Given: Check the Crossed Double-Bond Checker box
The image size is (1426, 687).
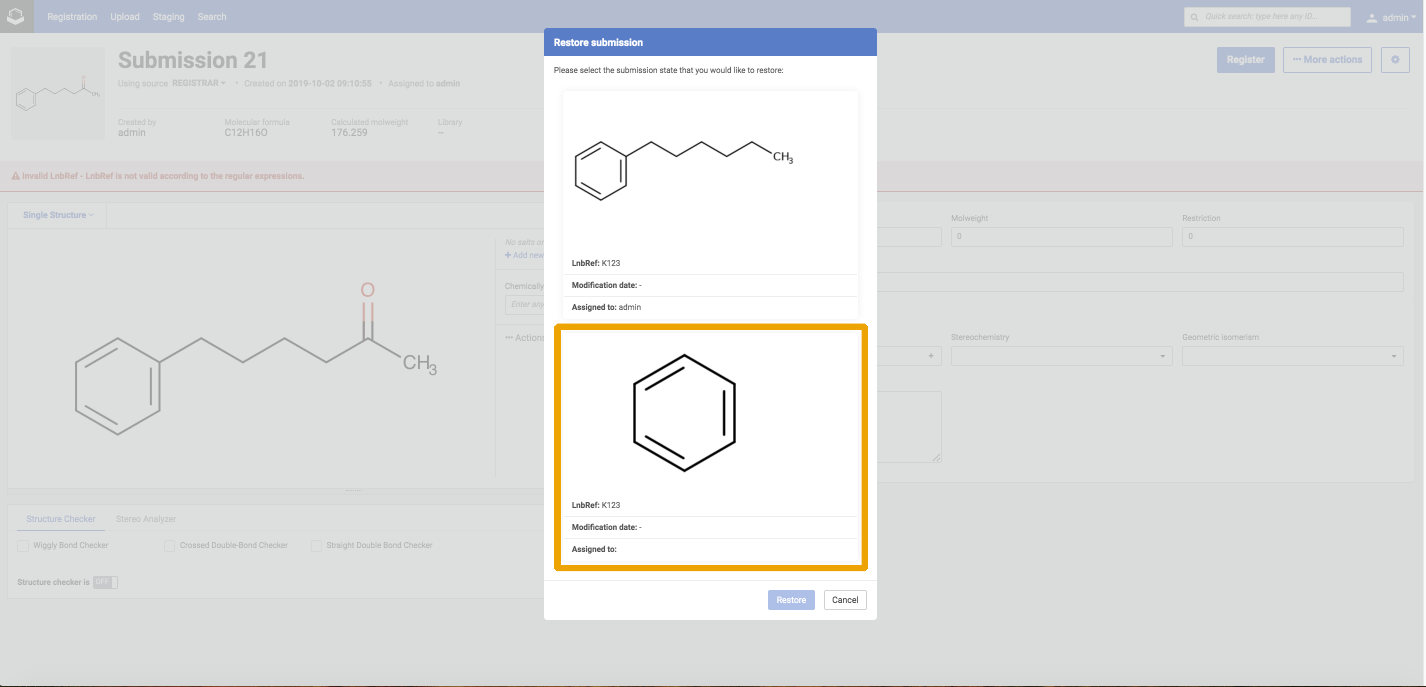Looking at the screenshot, I should click(x=170, y=546).
